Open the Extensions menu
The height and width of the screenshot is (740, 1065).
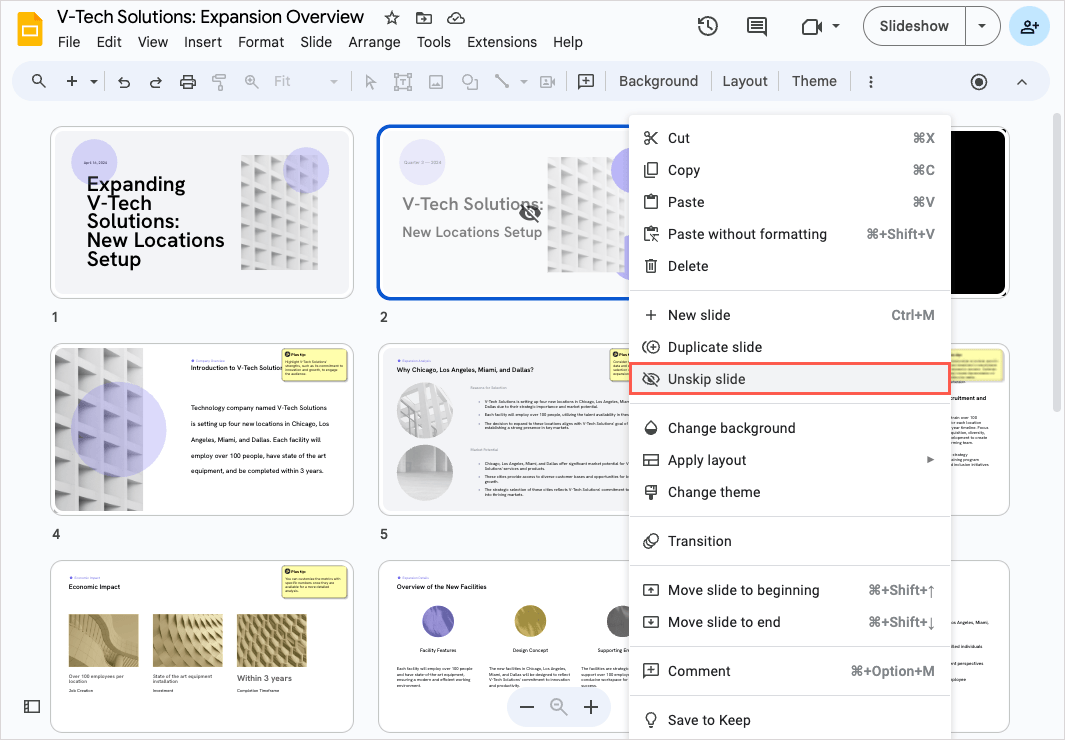502,42
